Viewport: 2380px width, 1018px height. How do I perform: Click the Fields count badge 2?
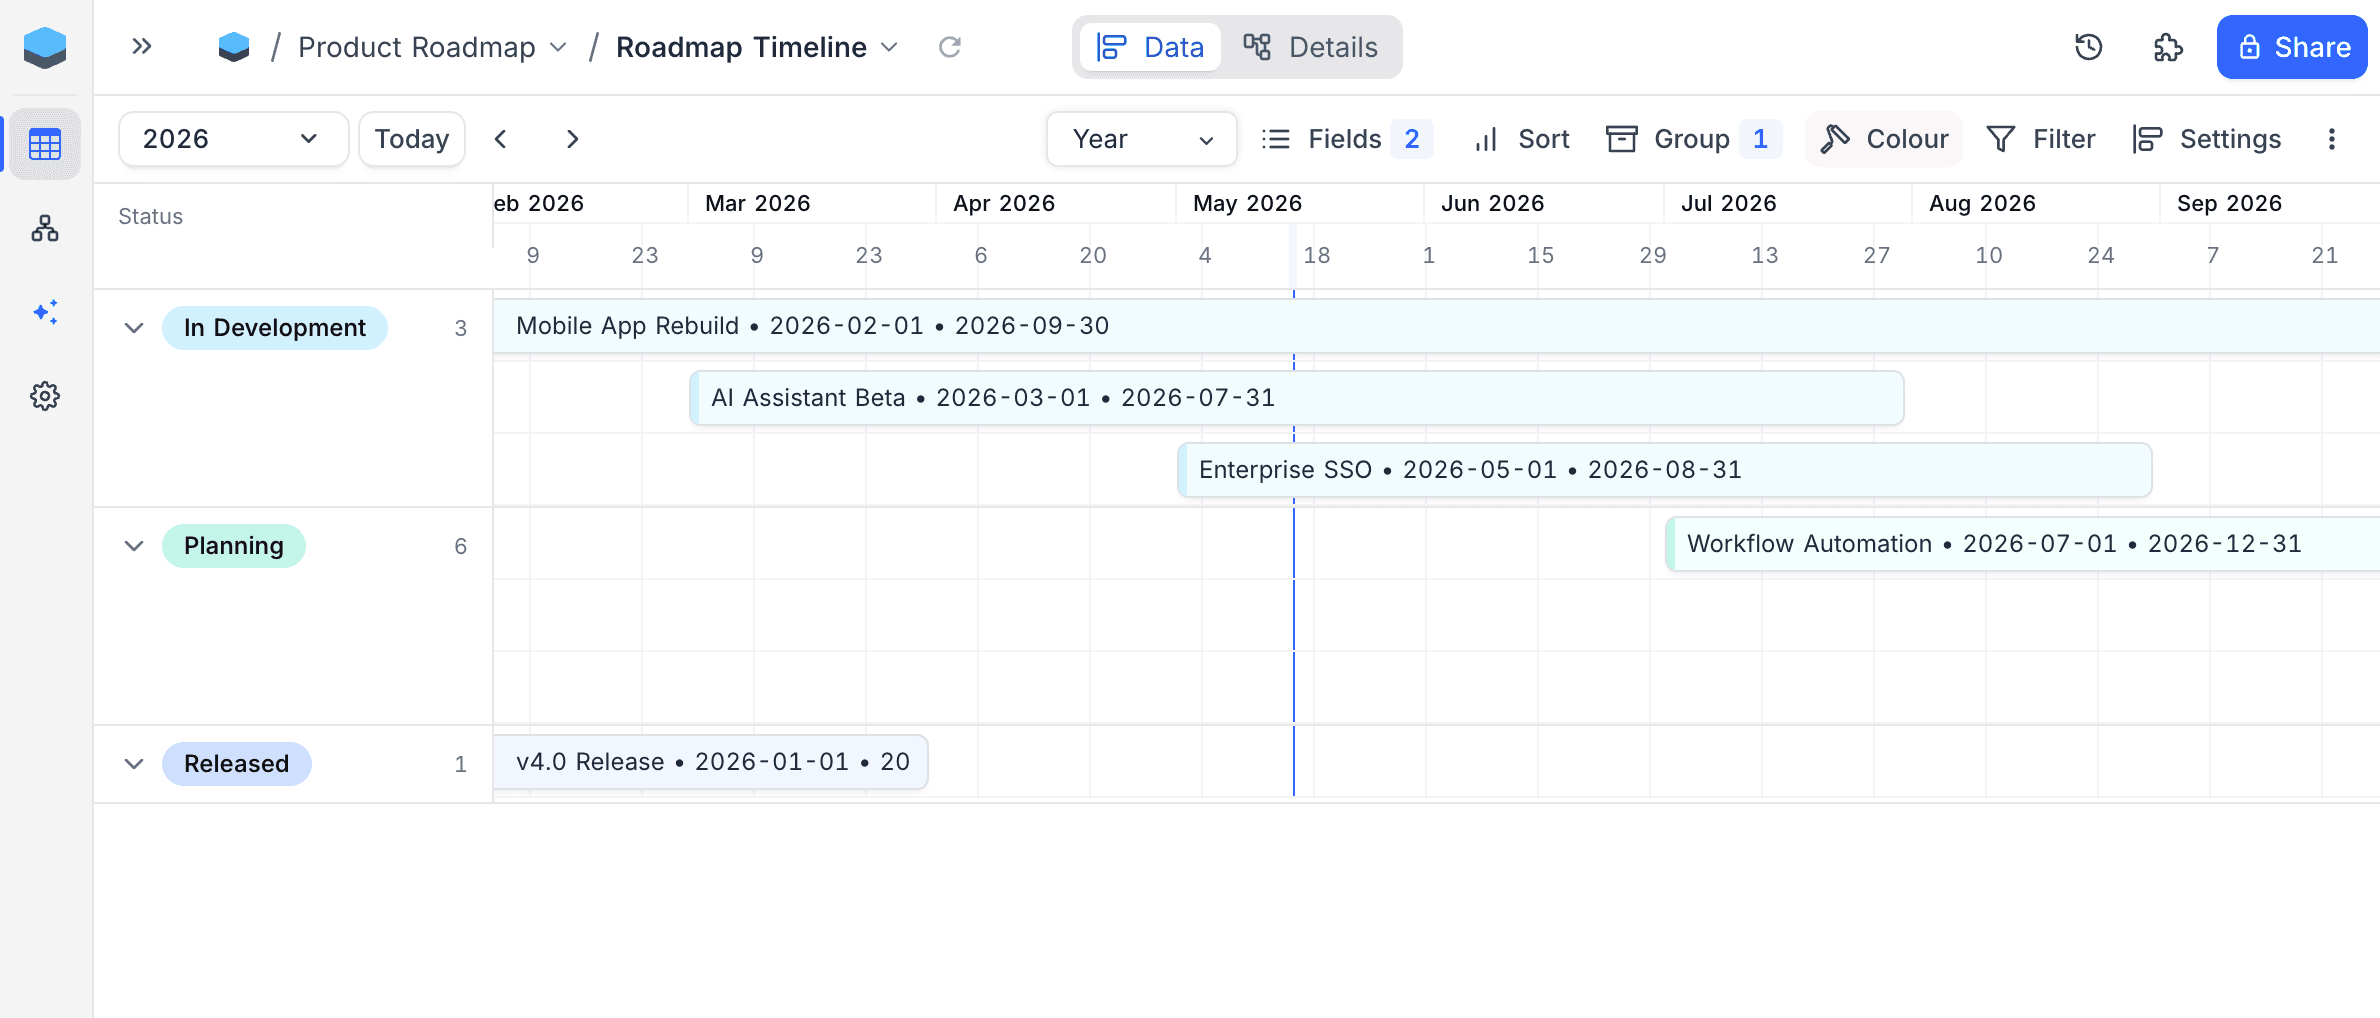(x=1412, y=139)
